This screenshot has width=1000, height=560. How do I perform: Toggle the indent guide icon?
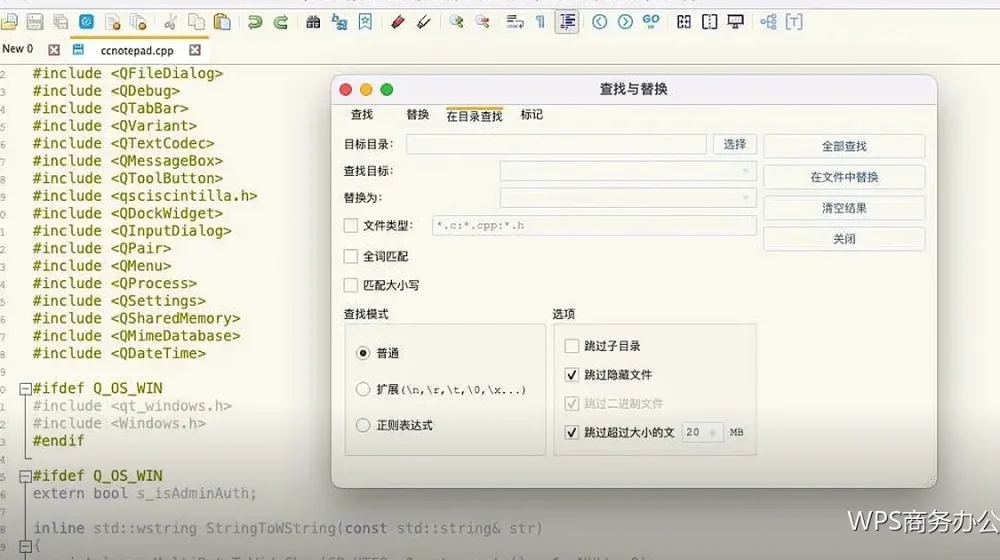567,22
